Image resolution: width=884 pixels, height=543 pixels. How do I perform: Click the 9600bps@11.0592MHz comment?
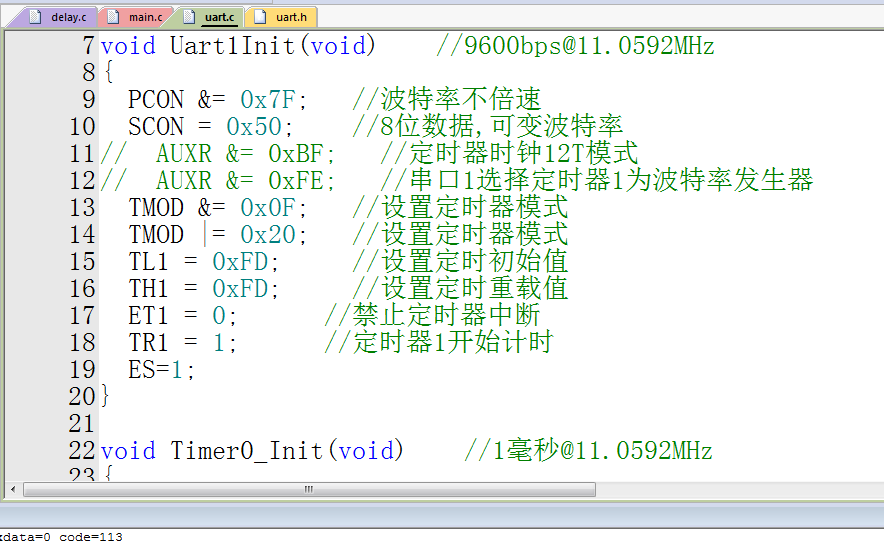(x=575, y=46)
